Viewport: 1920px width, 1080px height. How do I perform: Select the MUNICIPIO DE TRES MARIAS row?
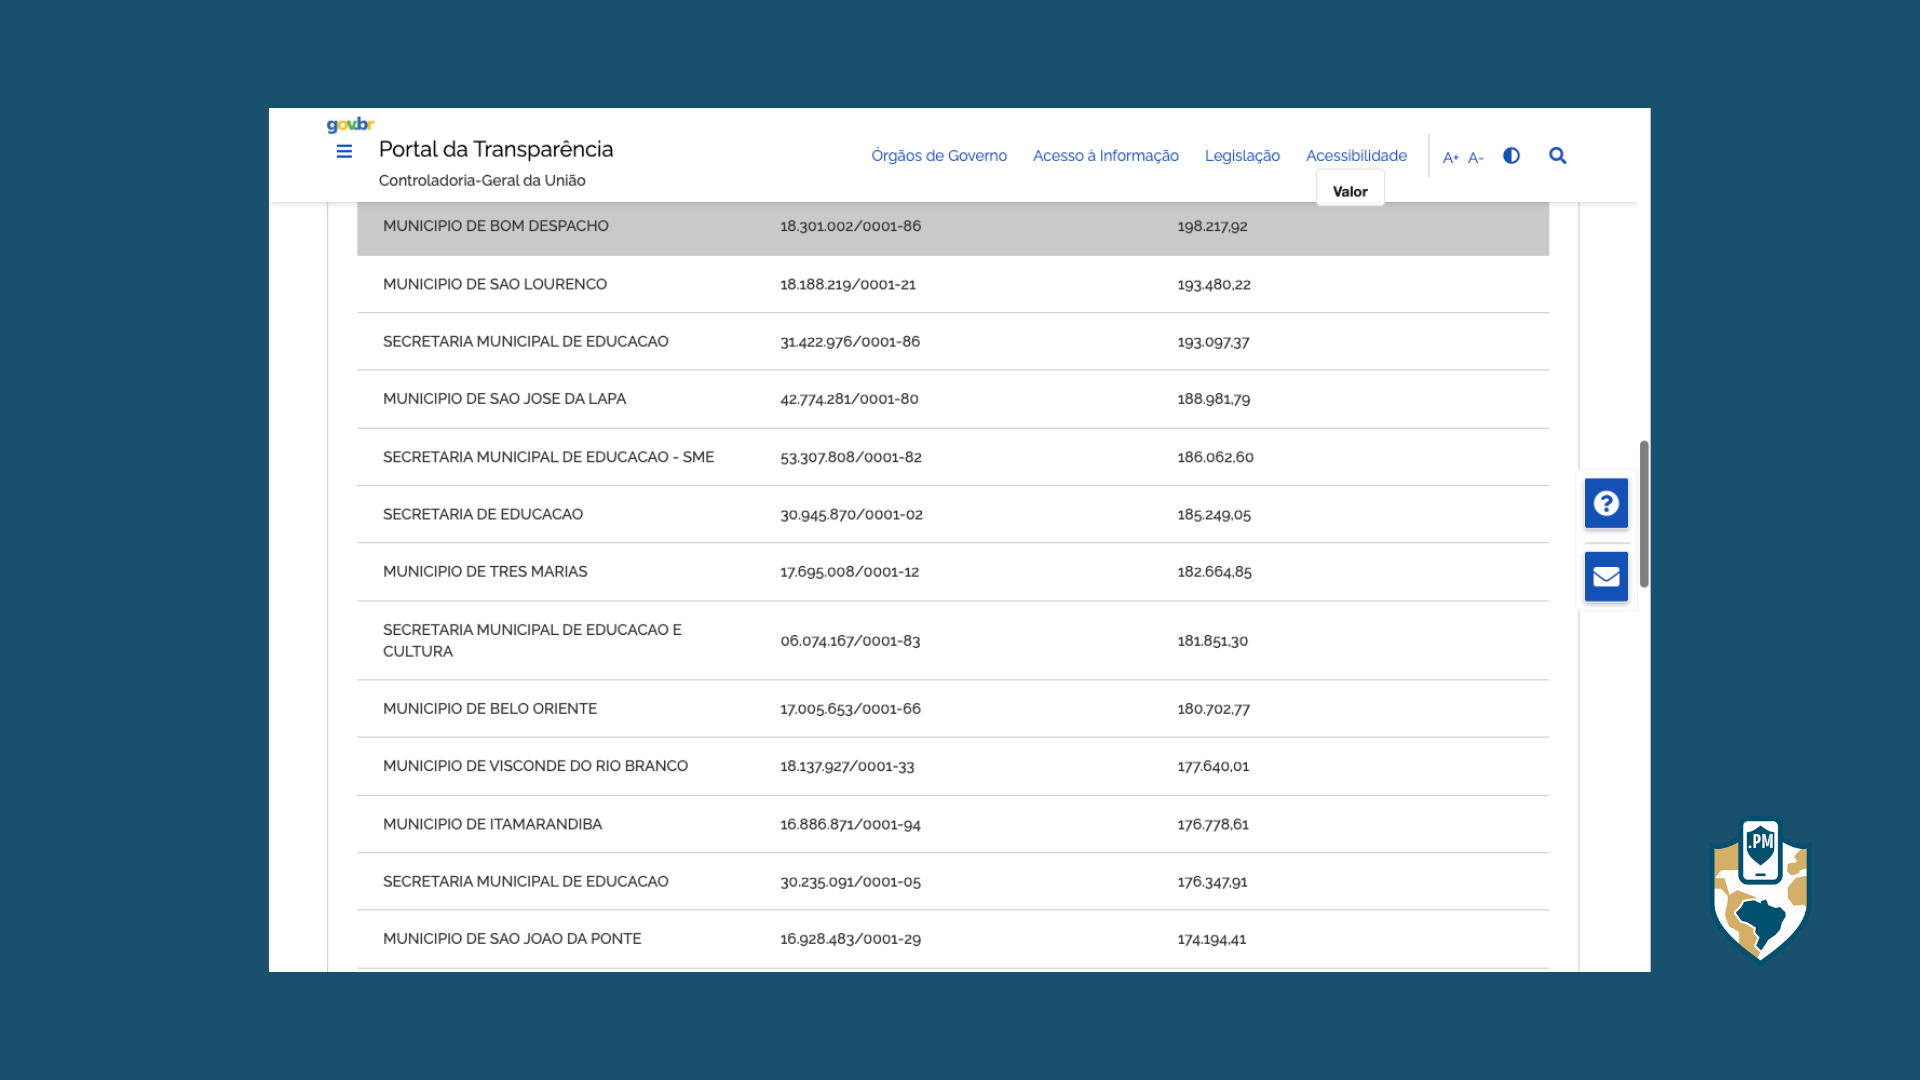[x=485, y=572]
